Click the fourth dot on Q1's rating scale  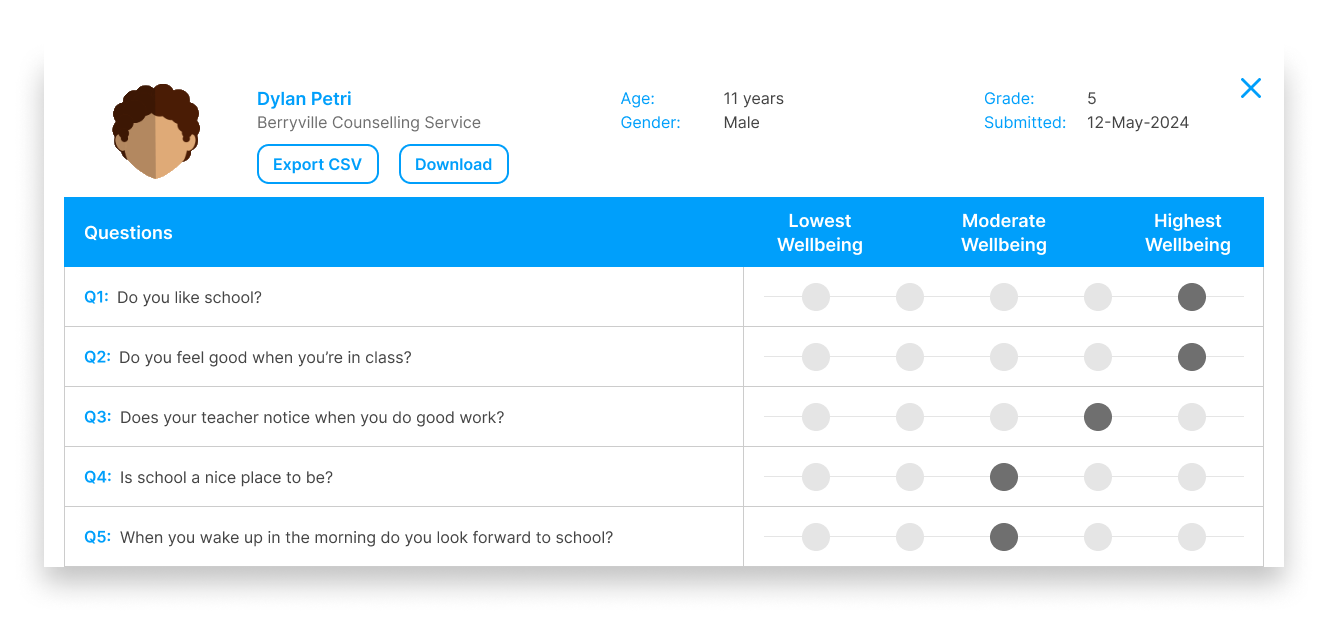[x=1097, y=297]
